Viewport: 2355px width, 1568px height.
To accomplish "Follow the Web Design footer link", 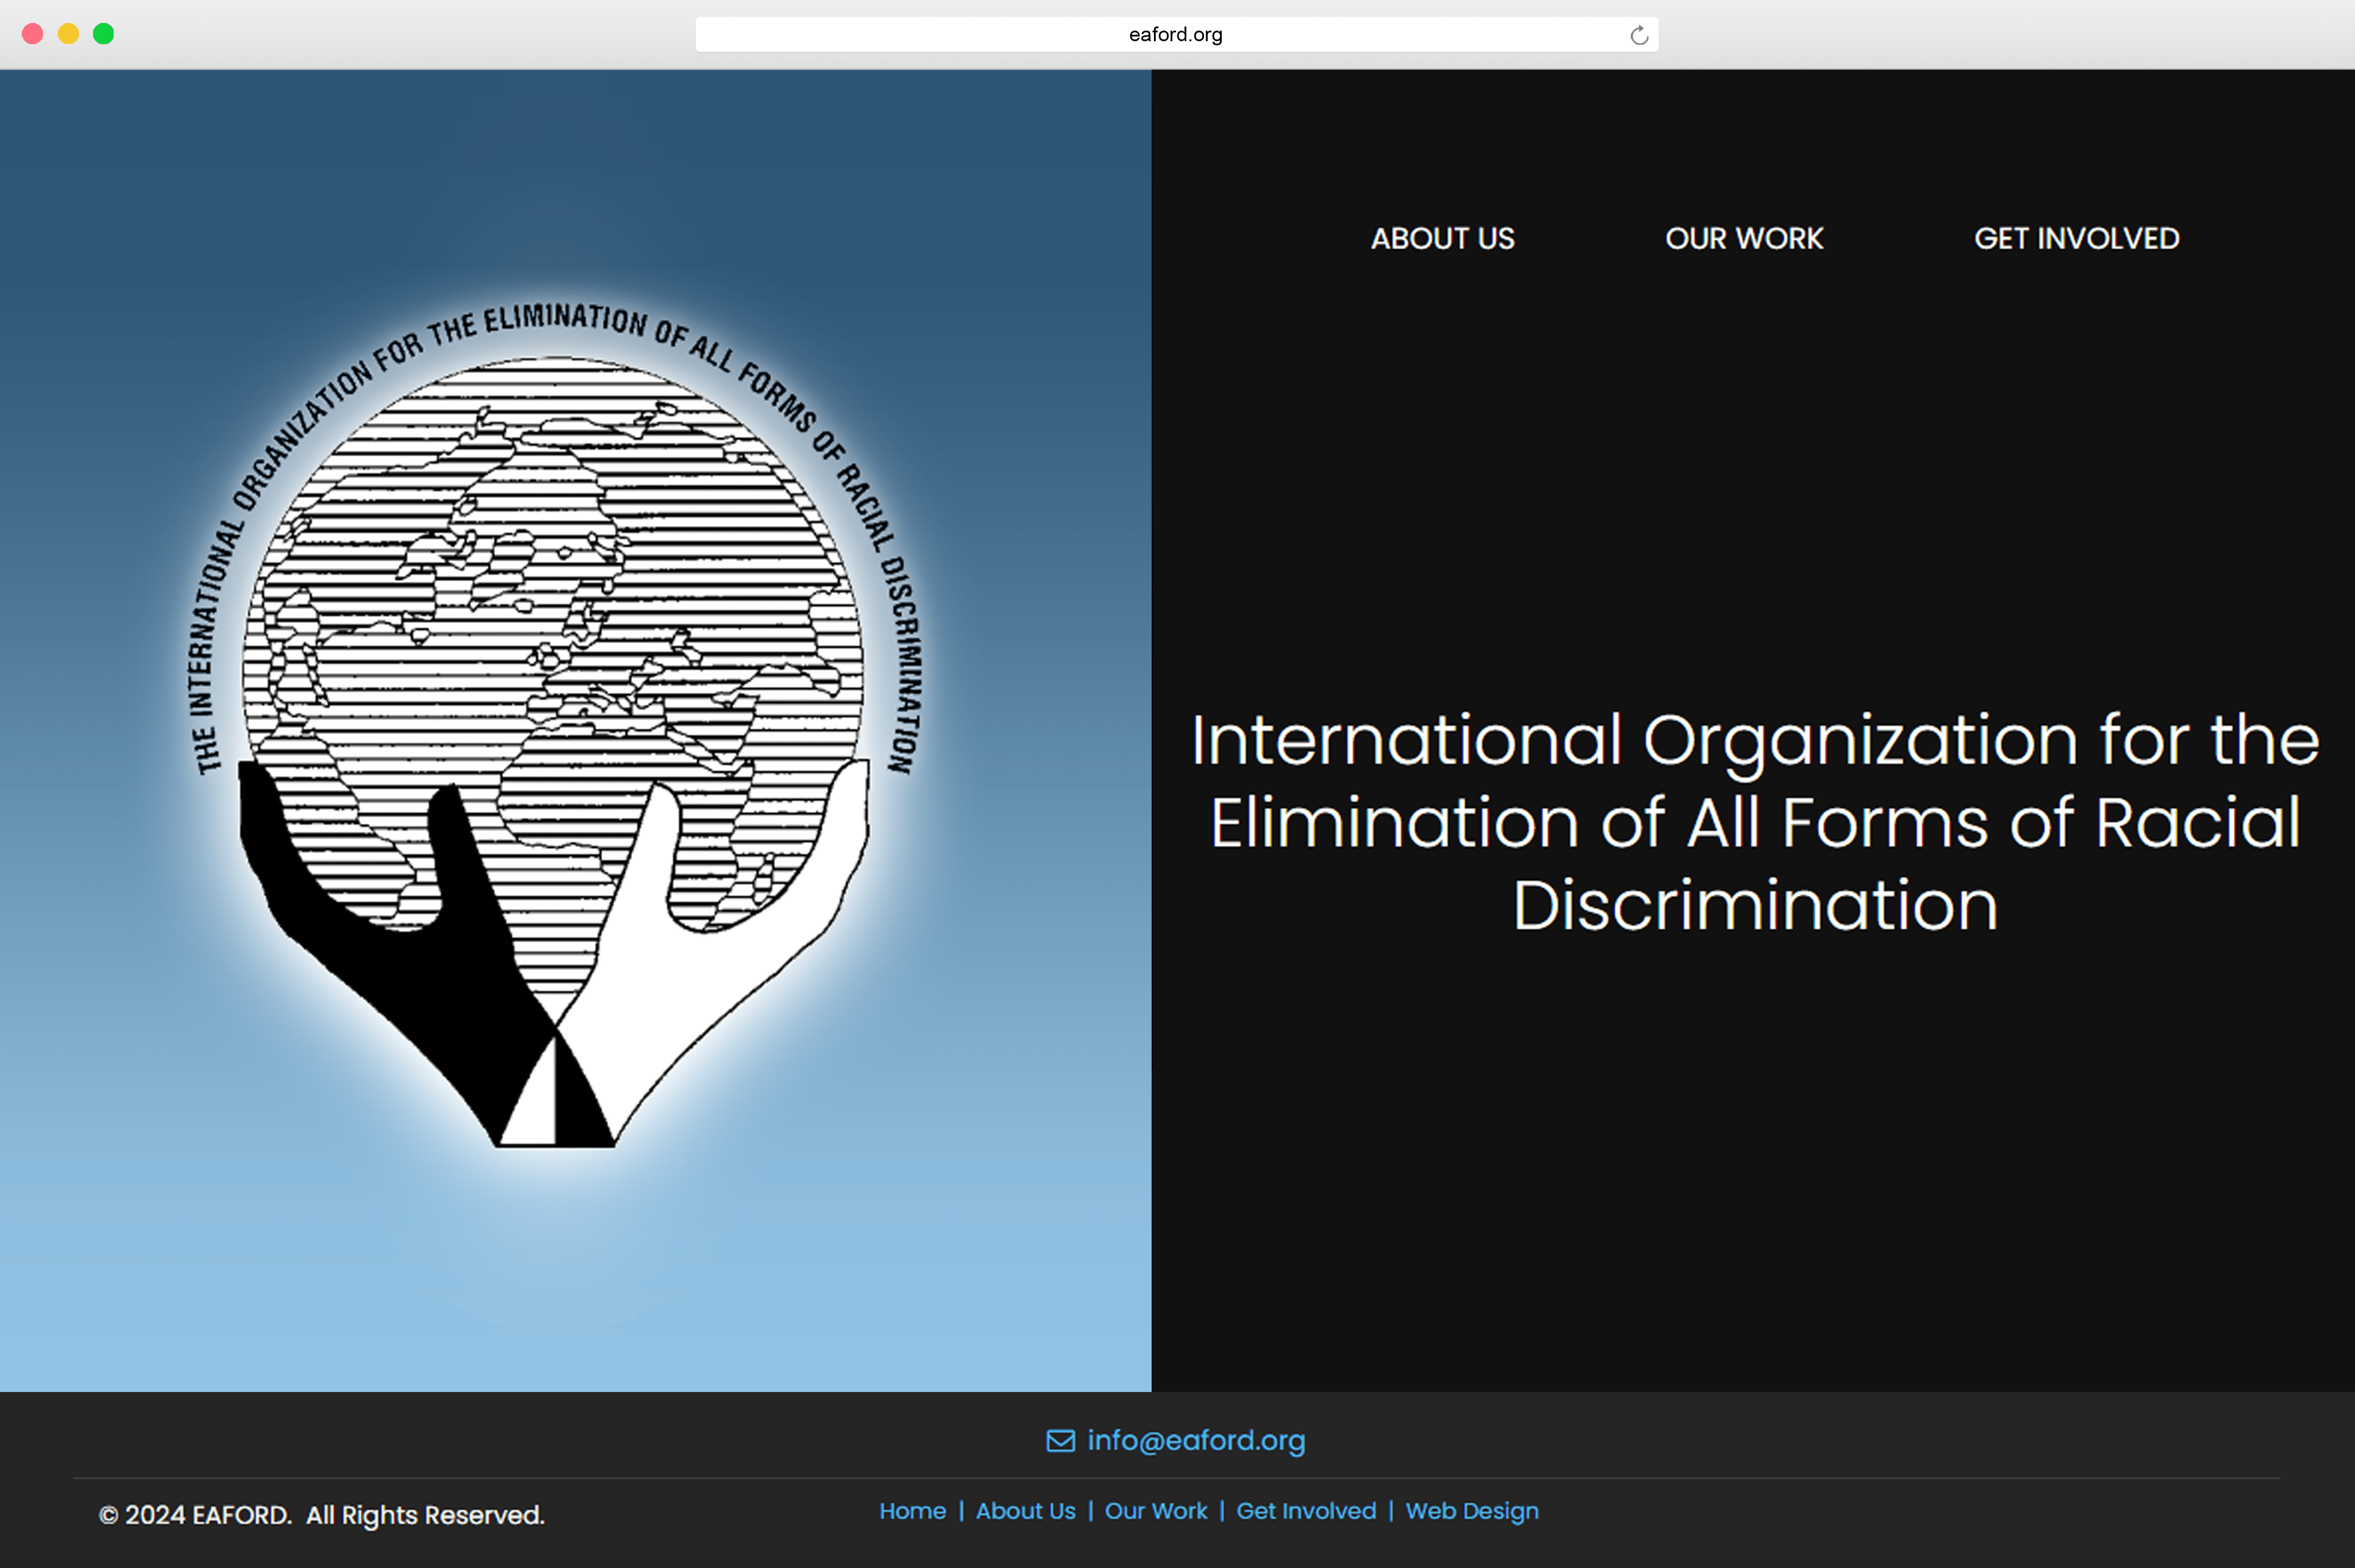I will pyautogui.click(x=1472, y=1511).
